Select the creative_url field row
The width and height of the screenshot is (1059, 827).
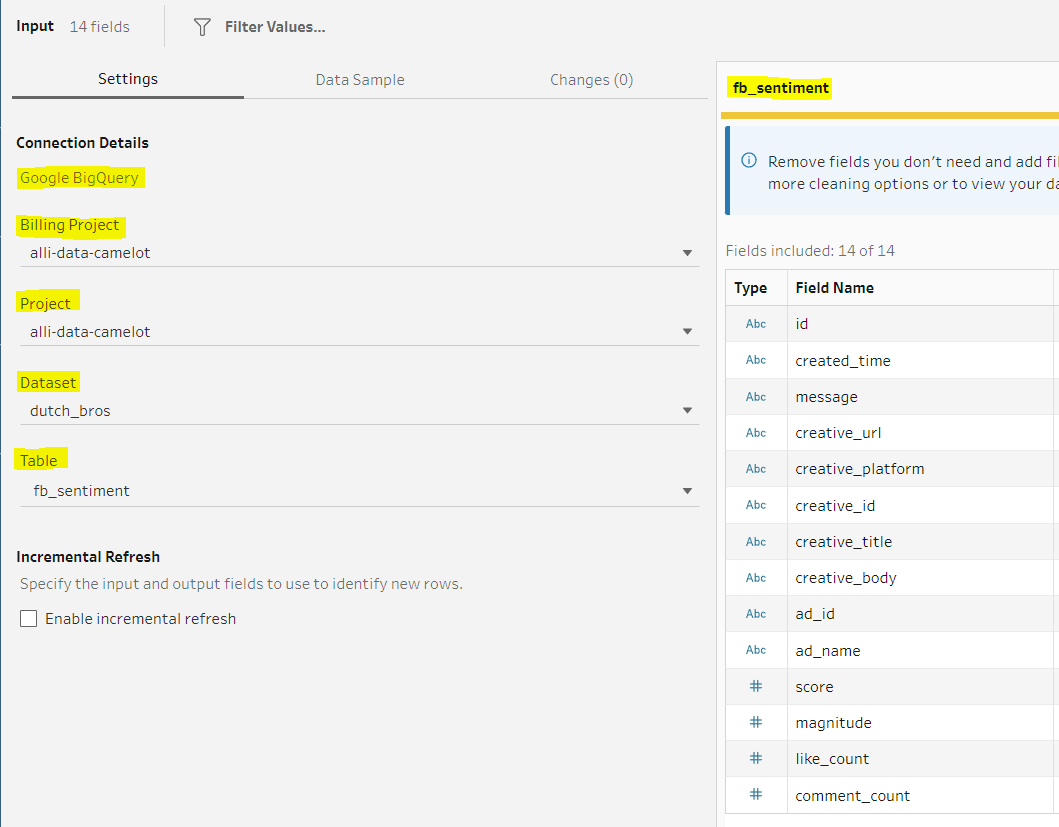[x=838, y=433]
